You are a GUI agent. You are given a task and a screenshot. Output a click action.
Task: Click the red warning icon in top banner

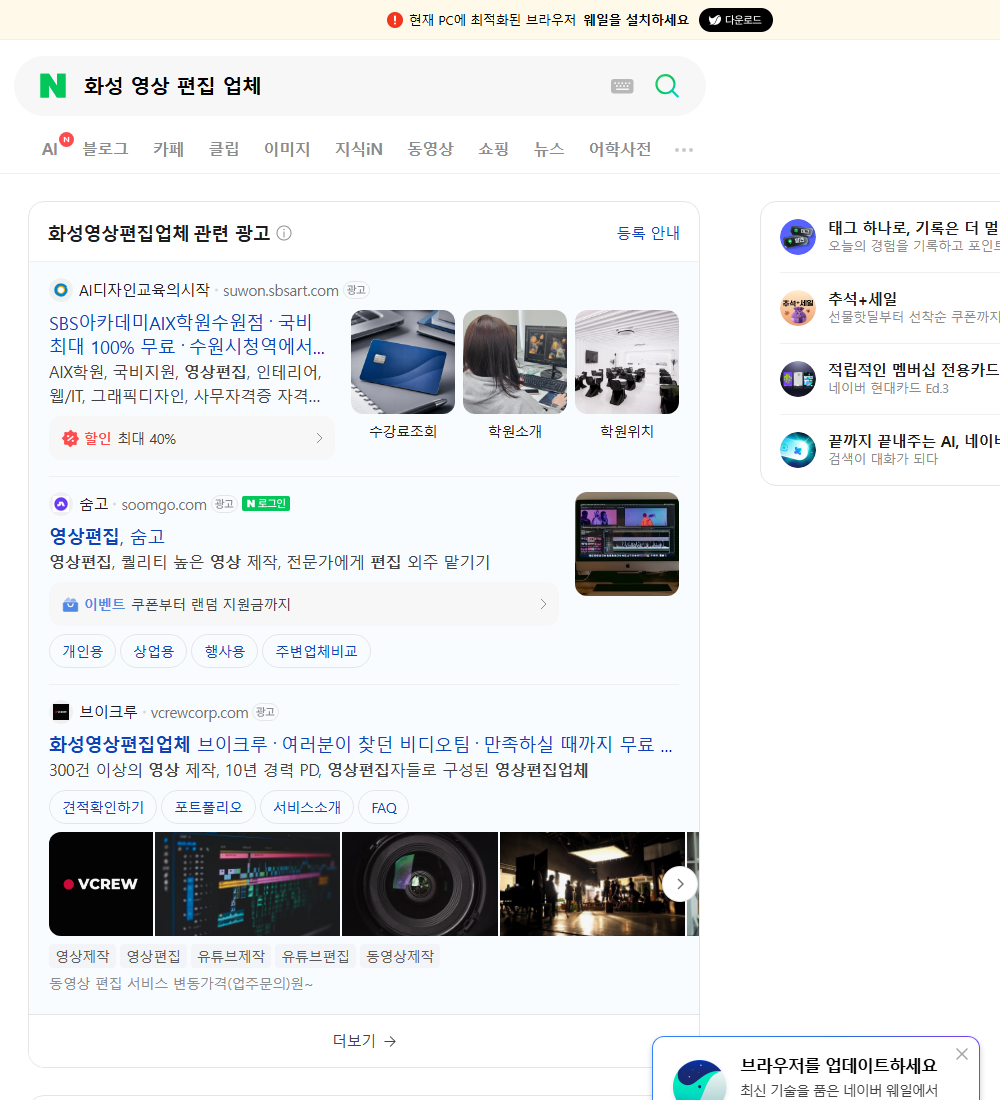[x=394, y=20]
